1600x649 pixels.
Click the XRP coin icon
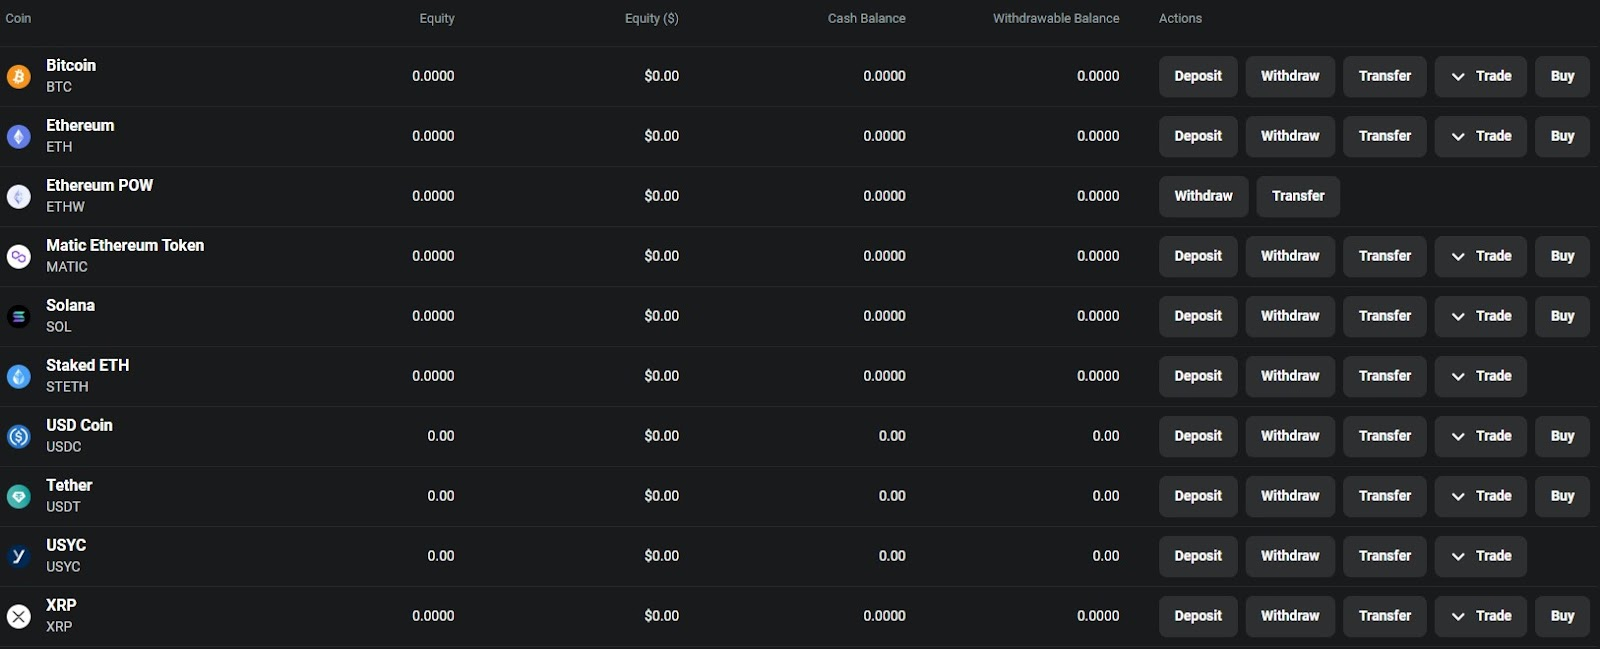[x=18, y=616]
